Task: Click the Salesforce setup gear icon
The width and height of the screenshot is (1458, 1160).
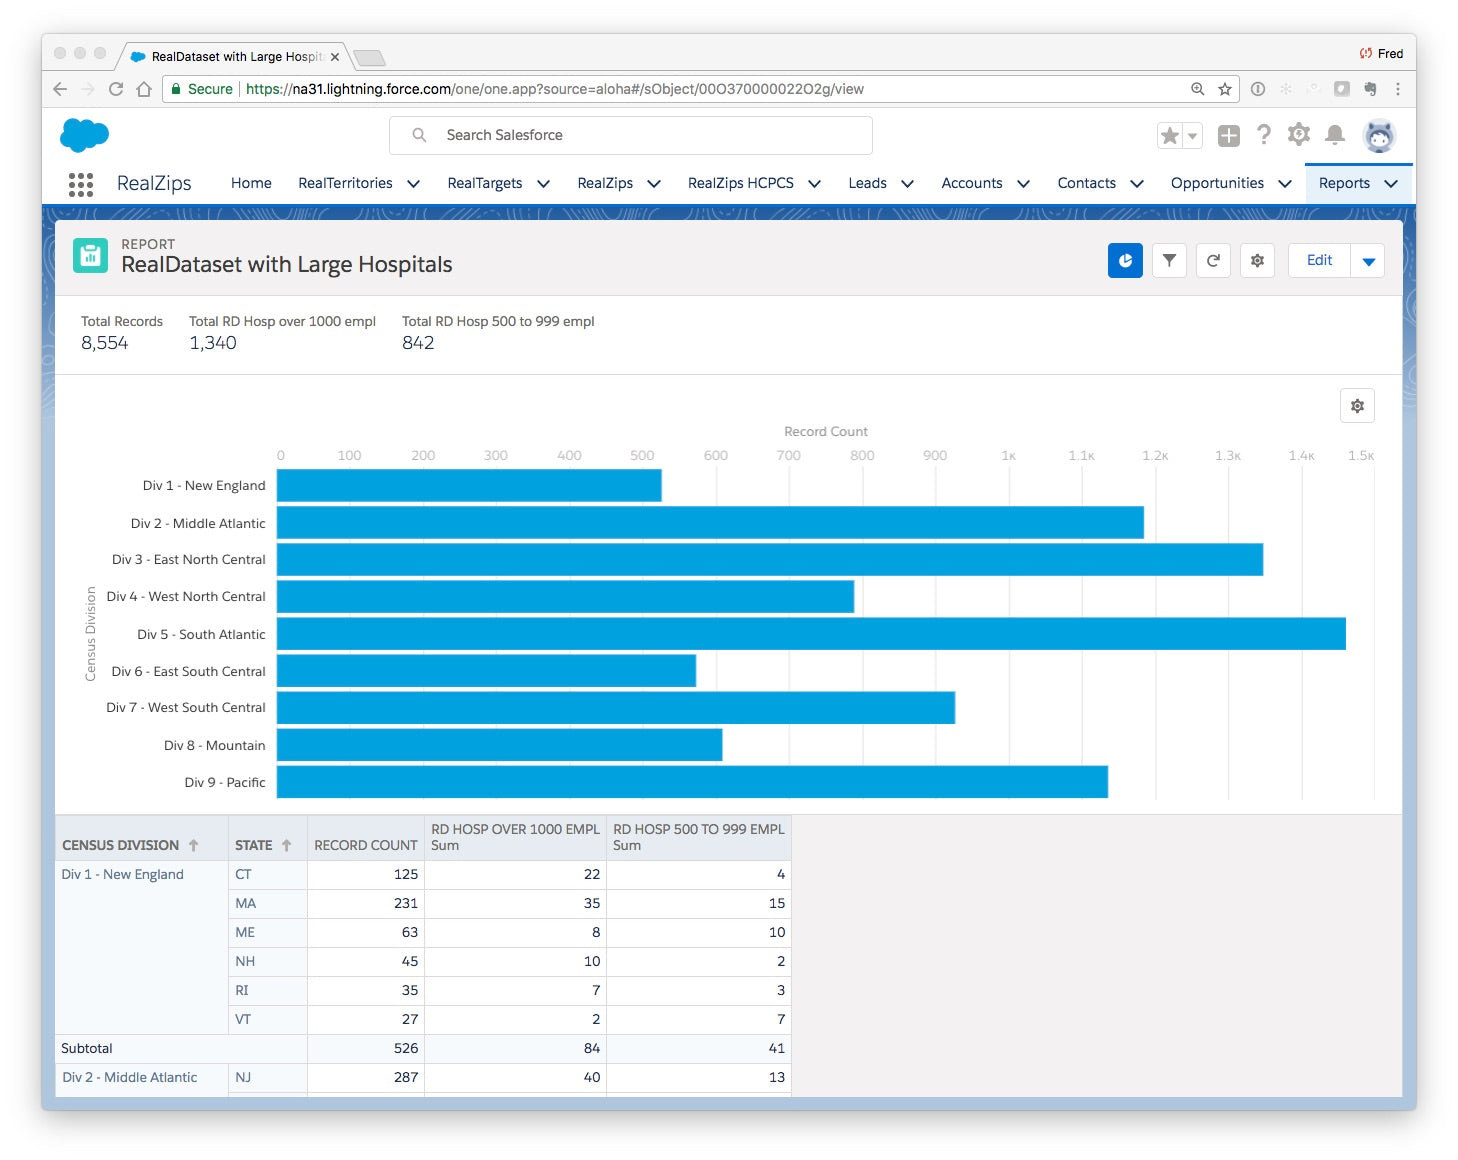Action: [1298, 135]
